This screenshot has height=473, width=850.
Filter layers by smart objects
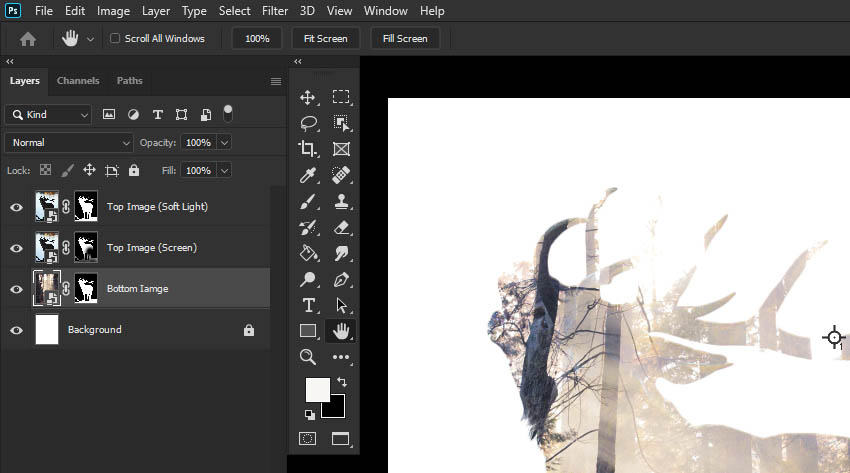(206, 114)
